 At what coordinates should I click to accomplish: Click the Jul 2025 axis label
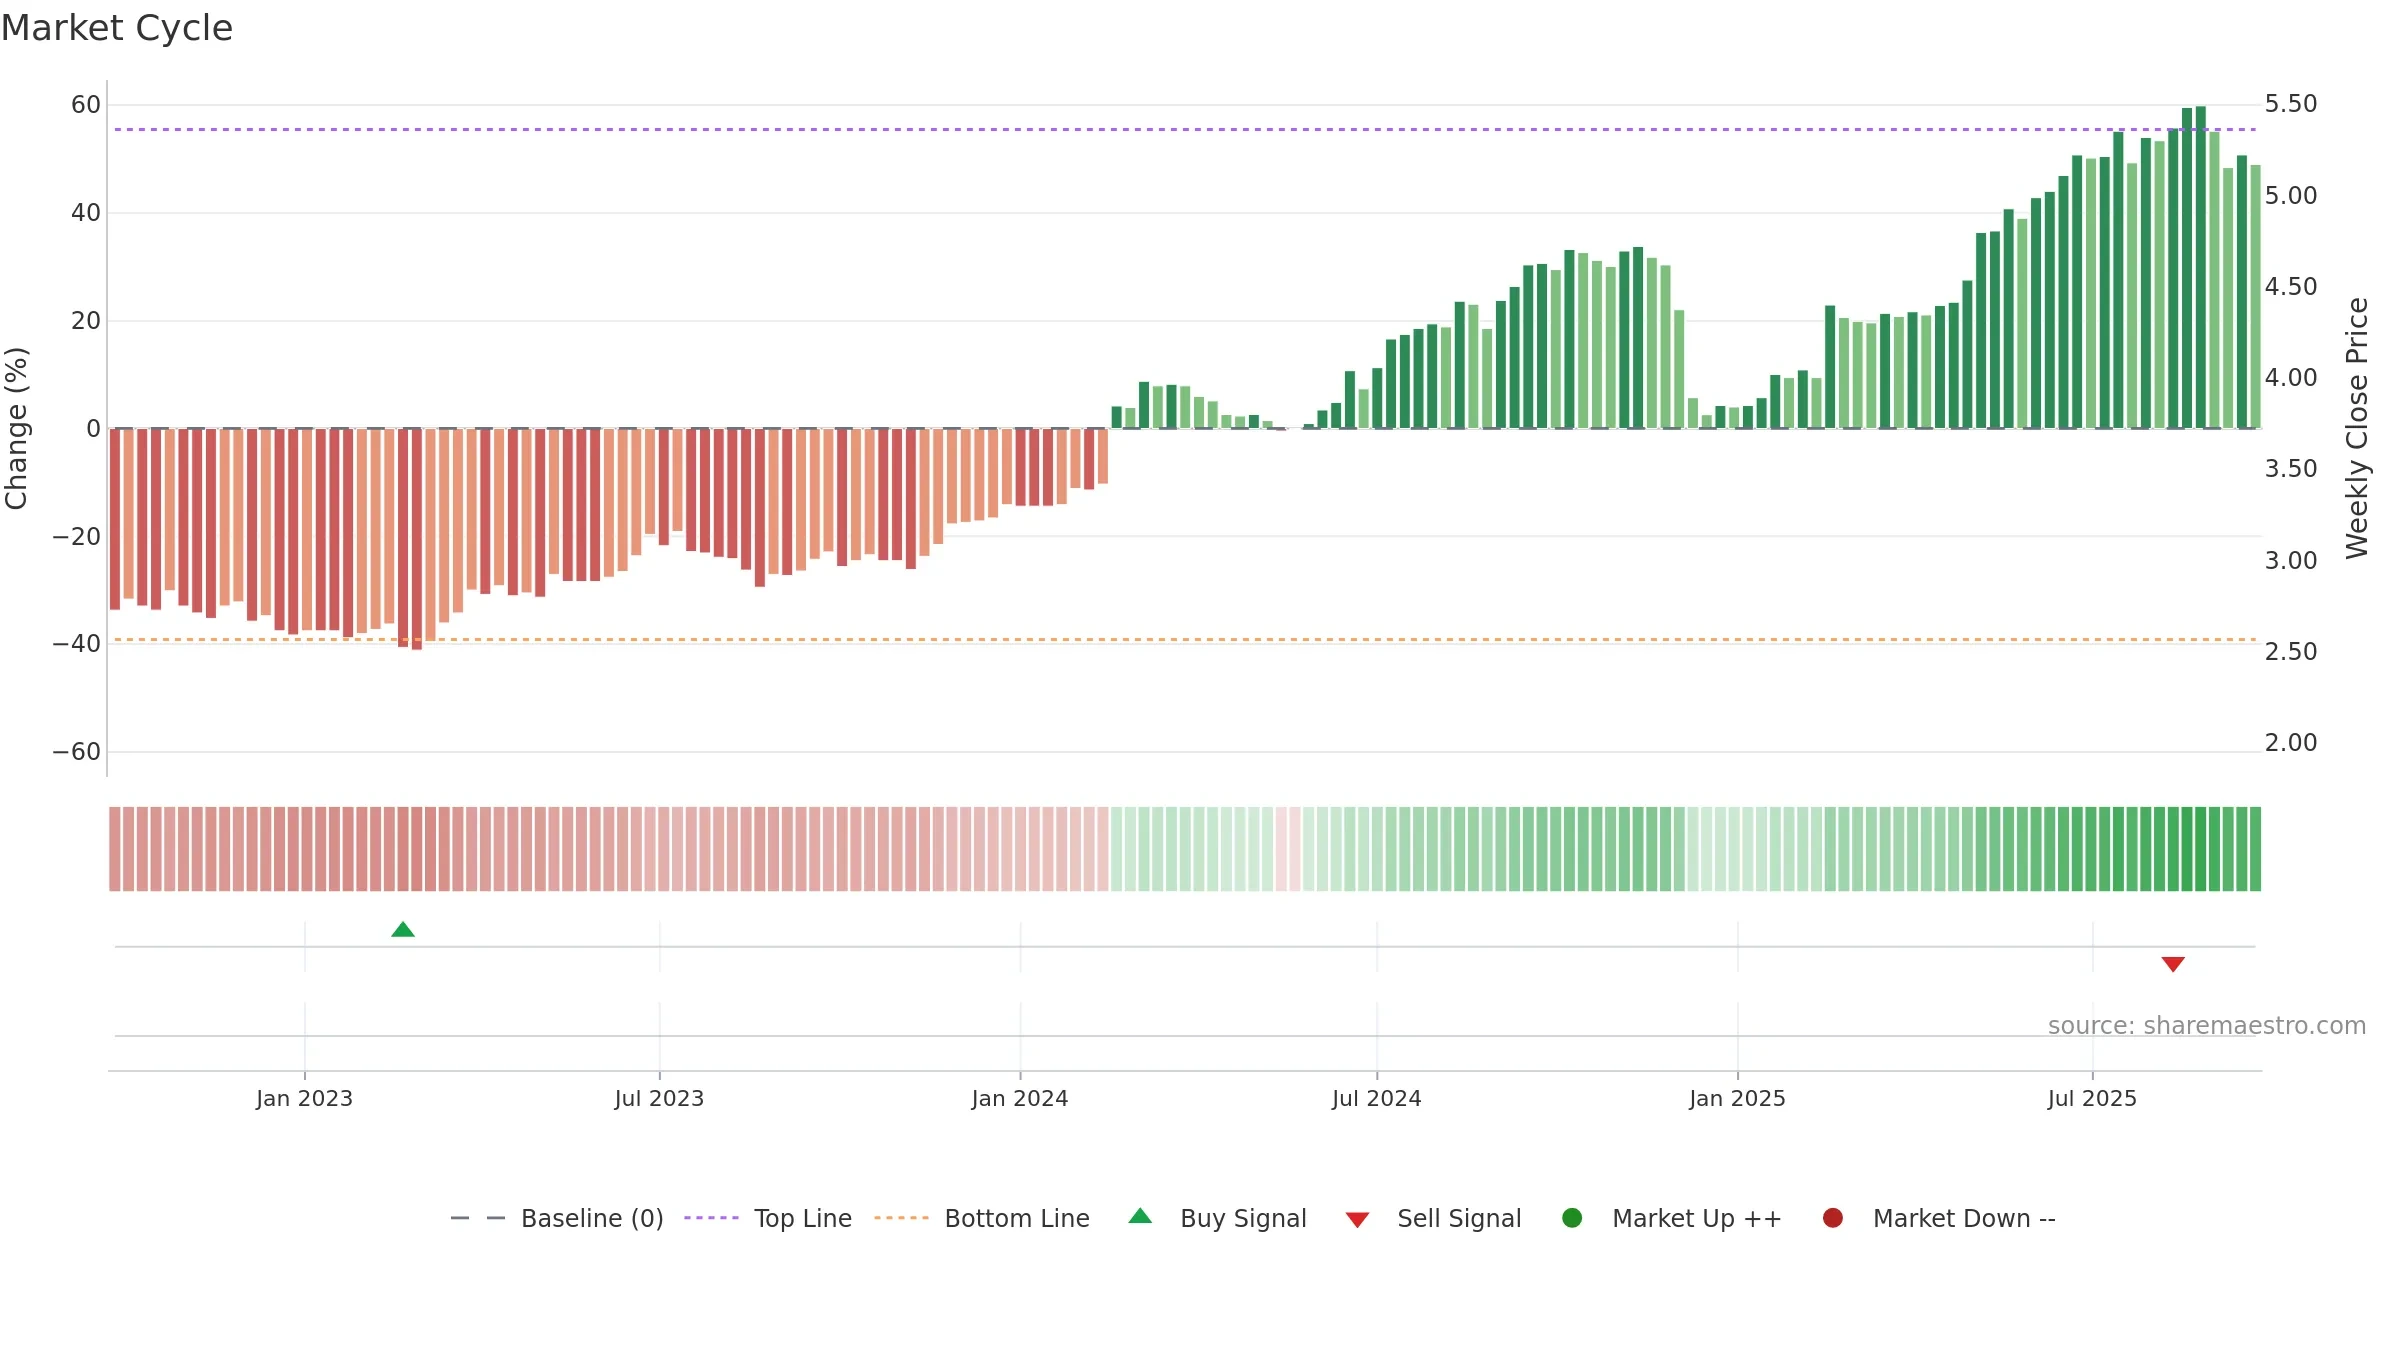coord(2092,1099)
